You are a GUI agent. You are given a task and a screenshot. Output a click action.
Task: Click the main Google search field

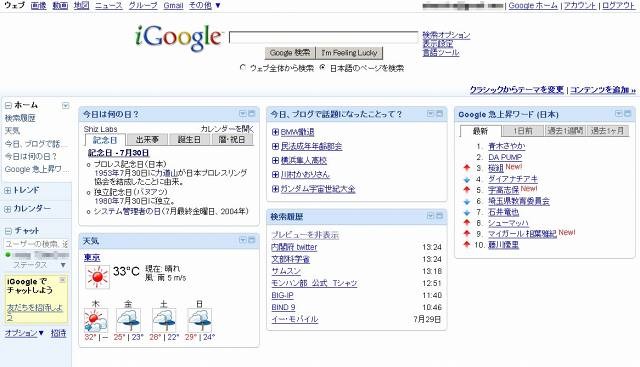point(323,37)
